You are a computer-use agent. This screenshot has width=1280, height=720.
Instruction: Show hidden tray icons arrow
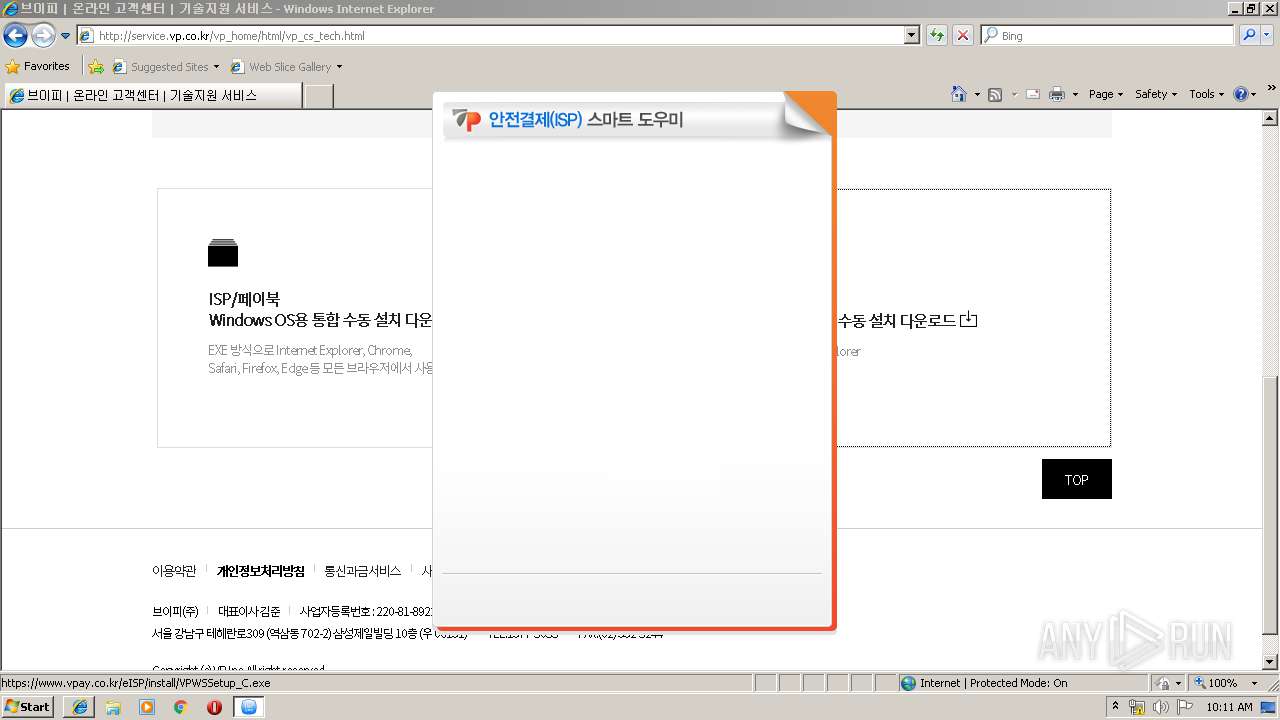pyautogui.click(x=1115, y=707)
